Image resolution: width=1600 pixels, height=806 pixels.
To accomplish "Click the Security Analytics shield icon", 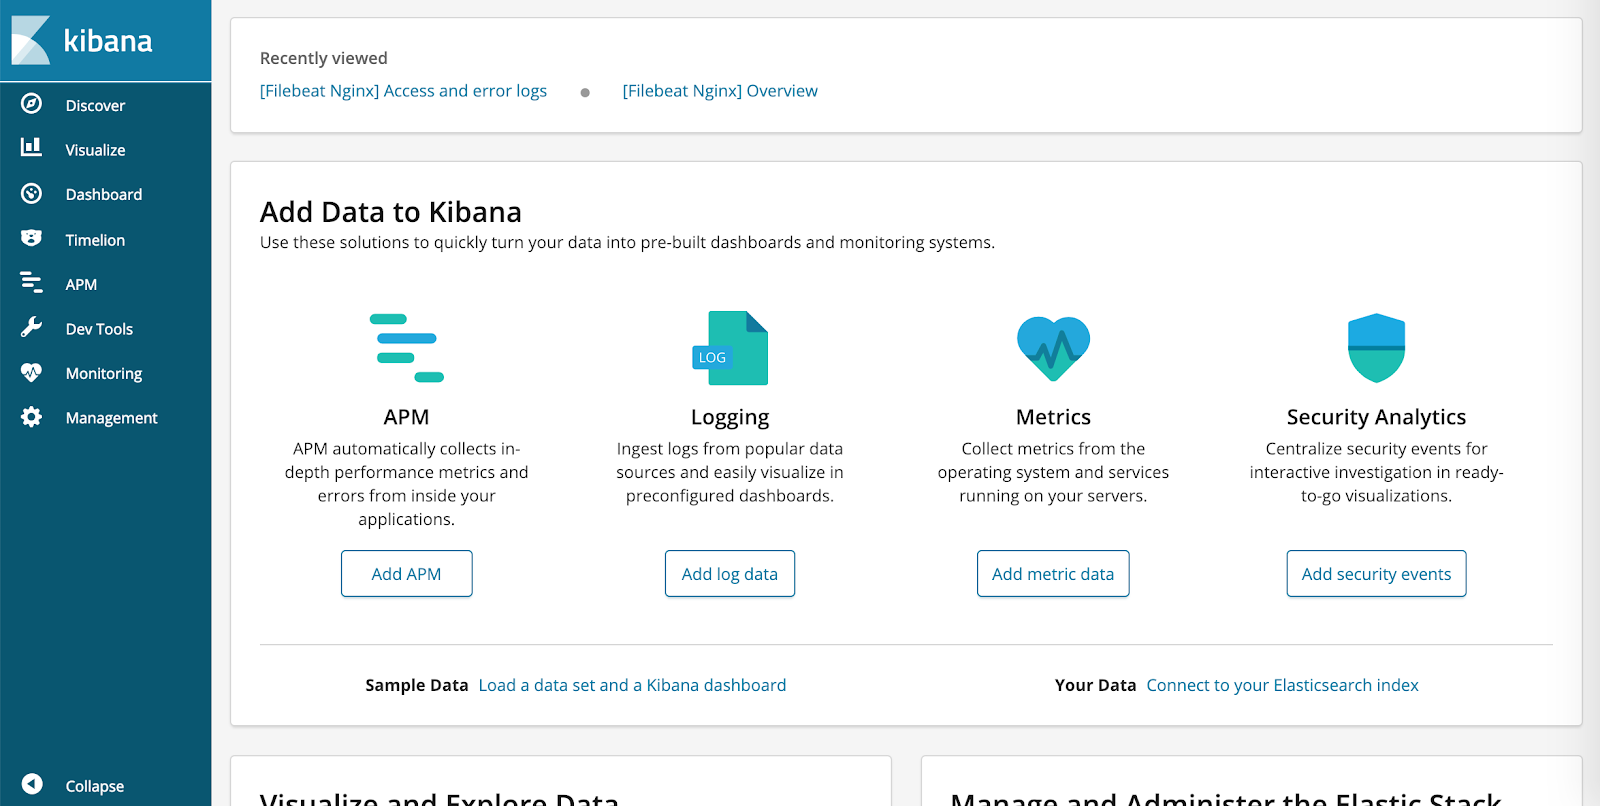I will tap(1377, 348).
